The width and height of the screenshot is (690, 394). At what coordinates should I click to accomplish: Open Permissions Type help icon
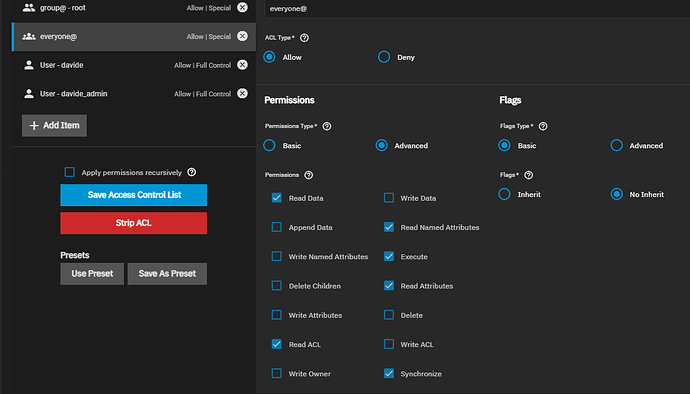(x=327, y=126)
